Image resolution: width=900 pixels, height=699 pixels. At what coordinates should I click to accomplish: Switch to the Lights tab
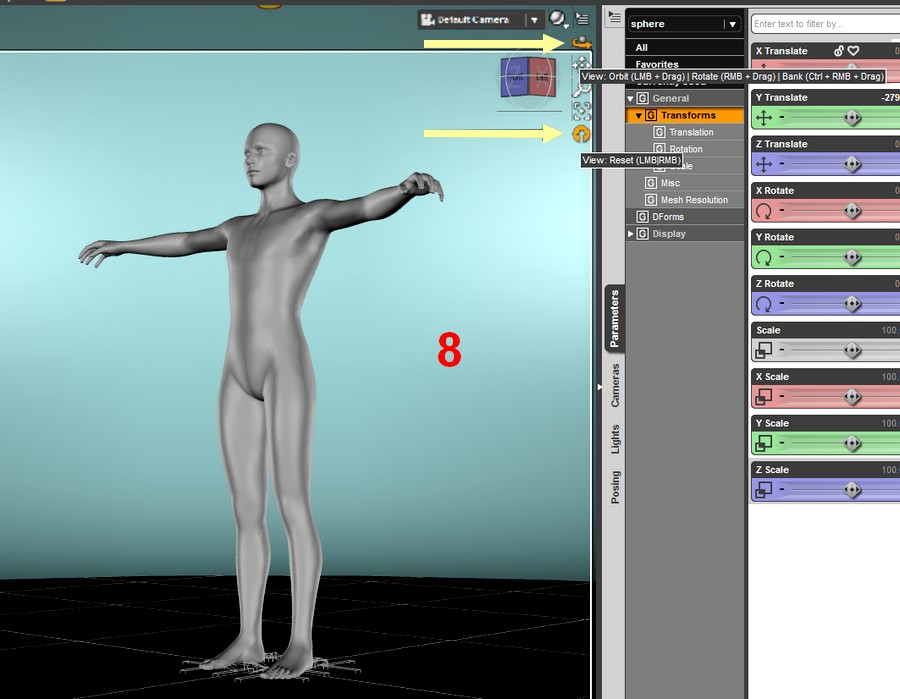click(615, 439)
